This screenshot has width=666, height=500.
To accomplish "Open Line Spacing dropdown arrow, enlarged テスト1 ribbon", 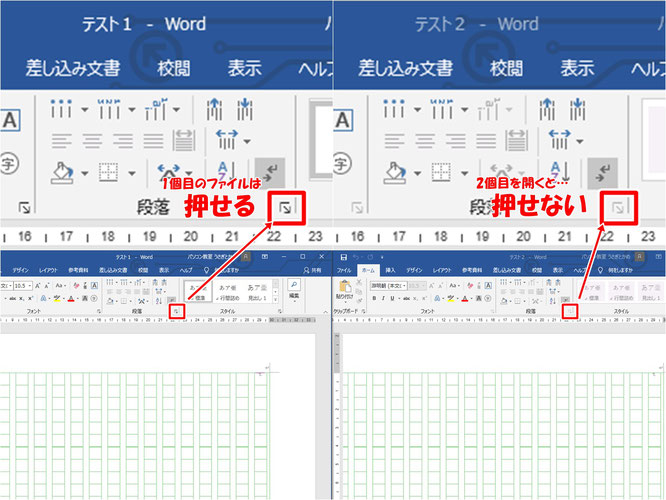I will [247, 141].
